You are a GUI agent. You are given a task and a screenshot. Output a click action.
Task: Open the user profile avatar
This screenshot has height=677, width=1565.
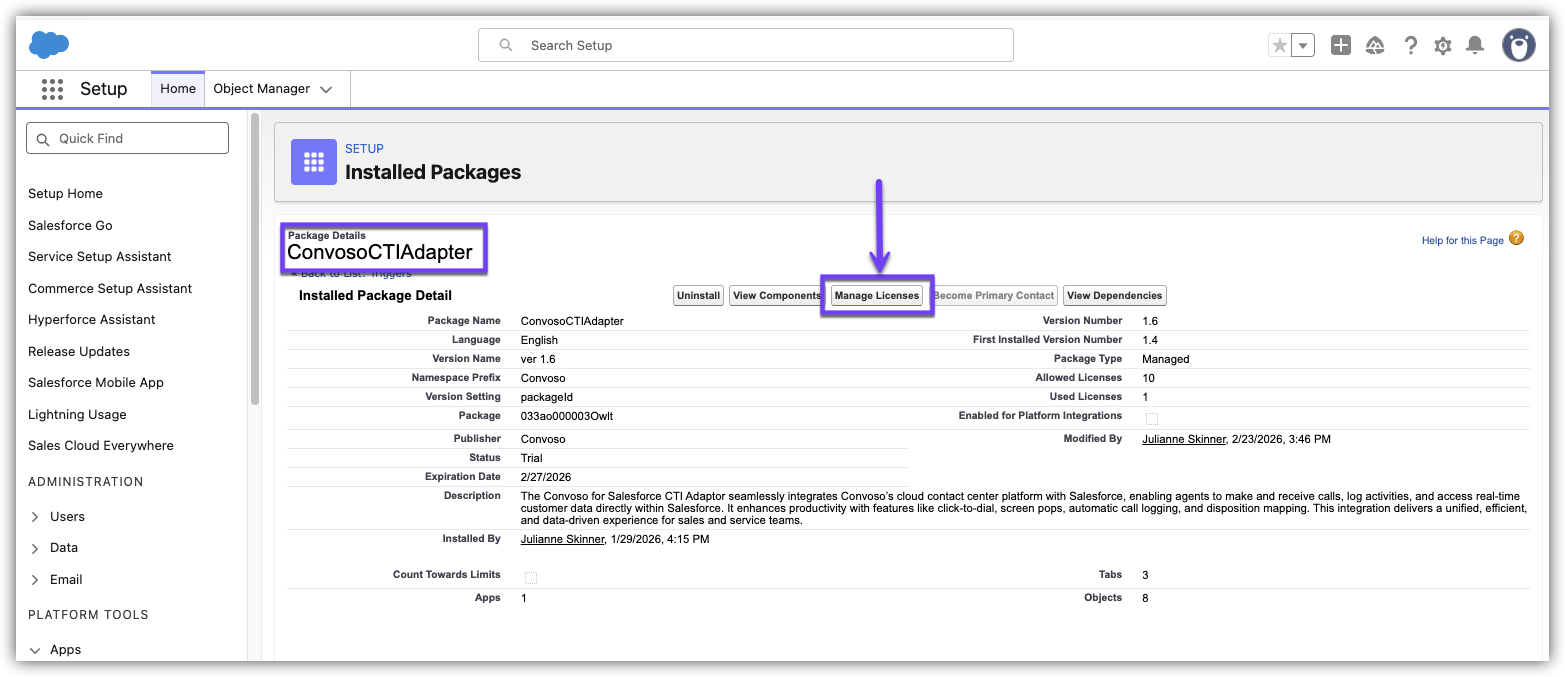[1518, 45]
